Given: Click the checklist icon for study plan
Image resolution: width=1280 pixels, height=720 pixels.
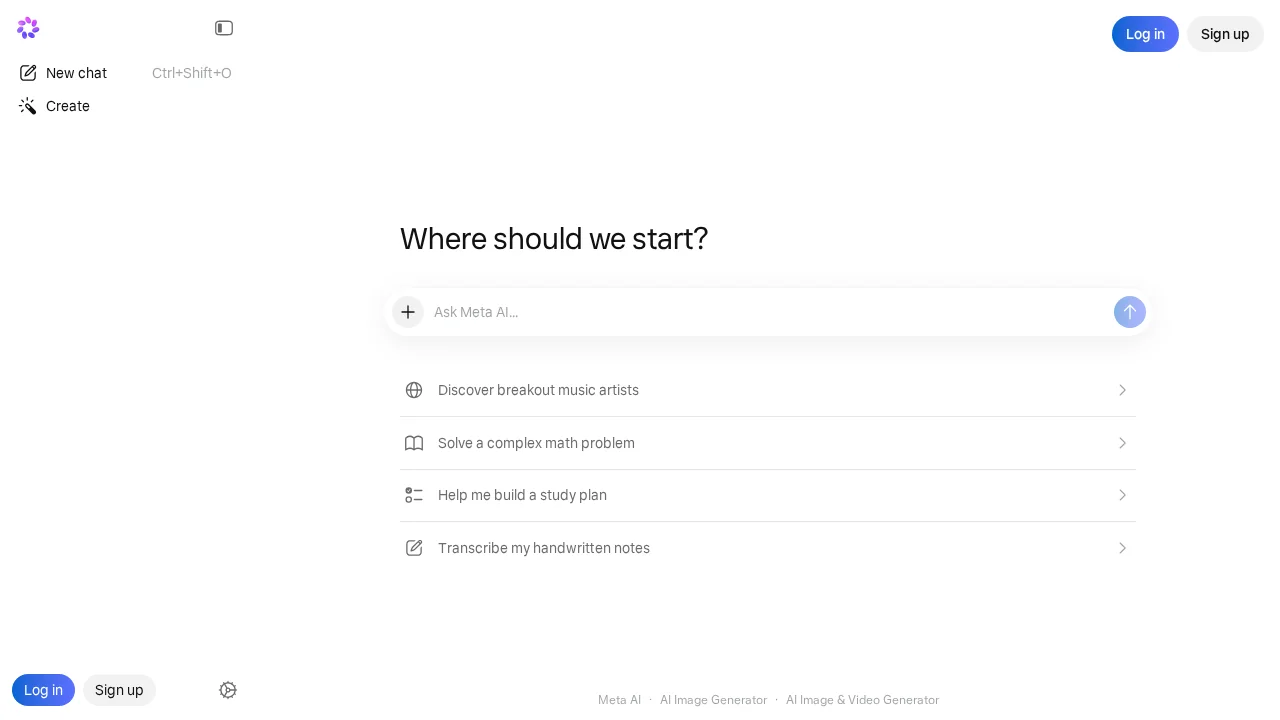Looking at the screenshot, I should 414,495.
